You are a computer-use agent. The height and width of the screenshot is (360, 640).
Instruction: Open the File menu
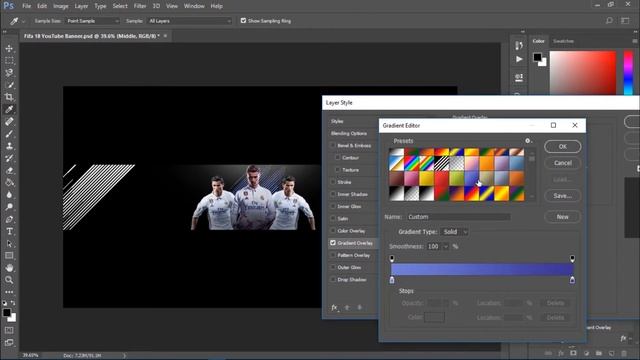point(27,6)
